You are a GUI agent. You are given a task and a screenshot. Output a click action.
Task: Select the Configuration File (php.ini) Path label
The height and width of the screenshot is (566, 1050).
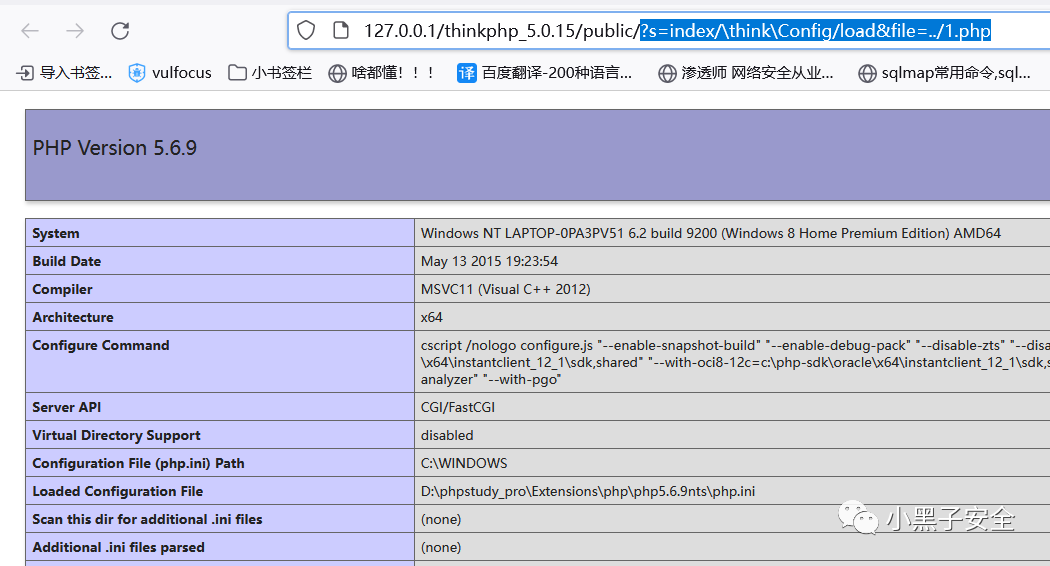point(138,464)
